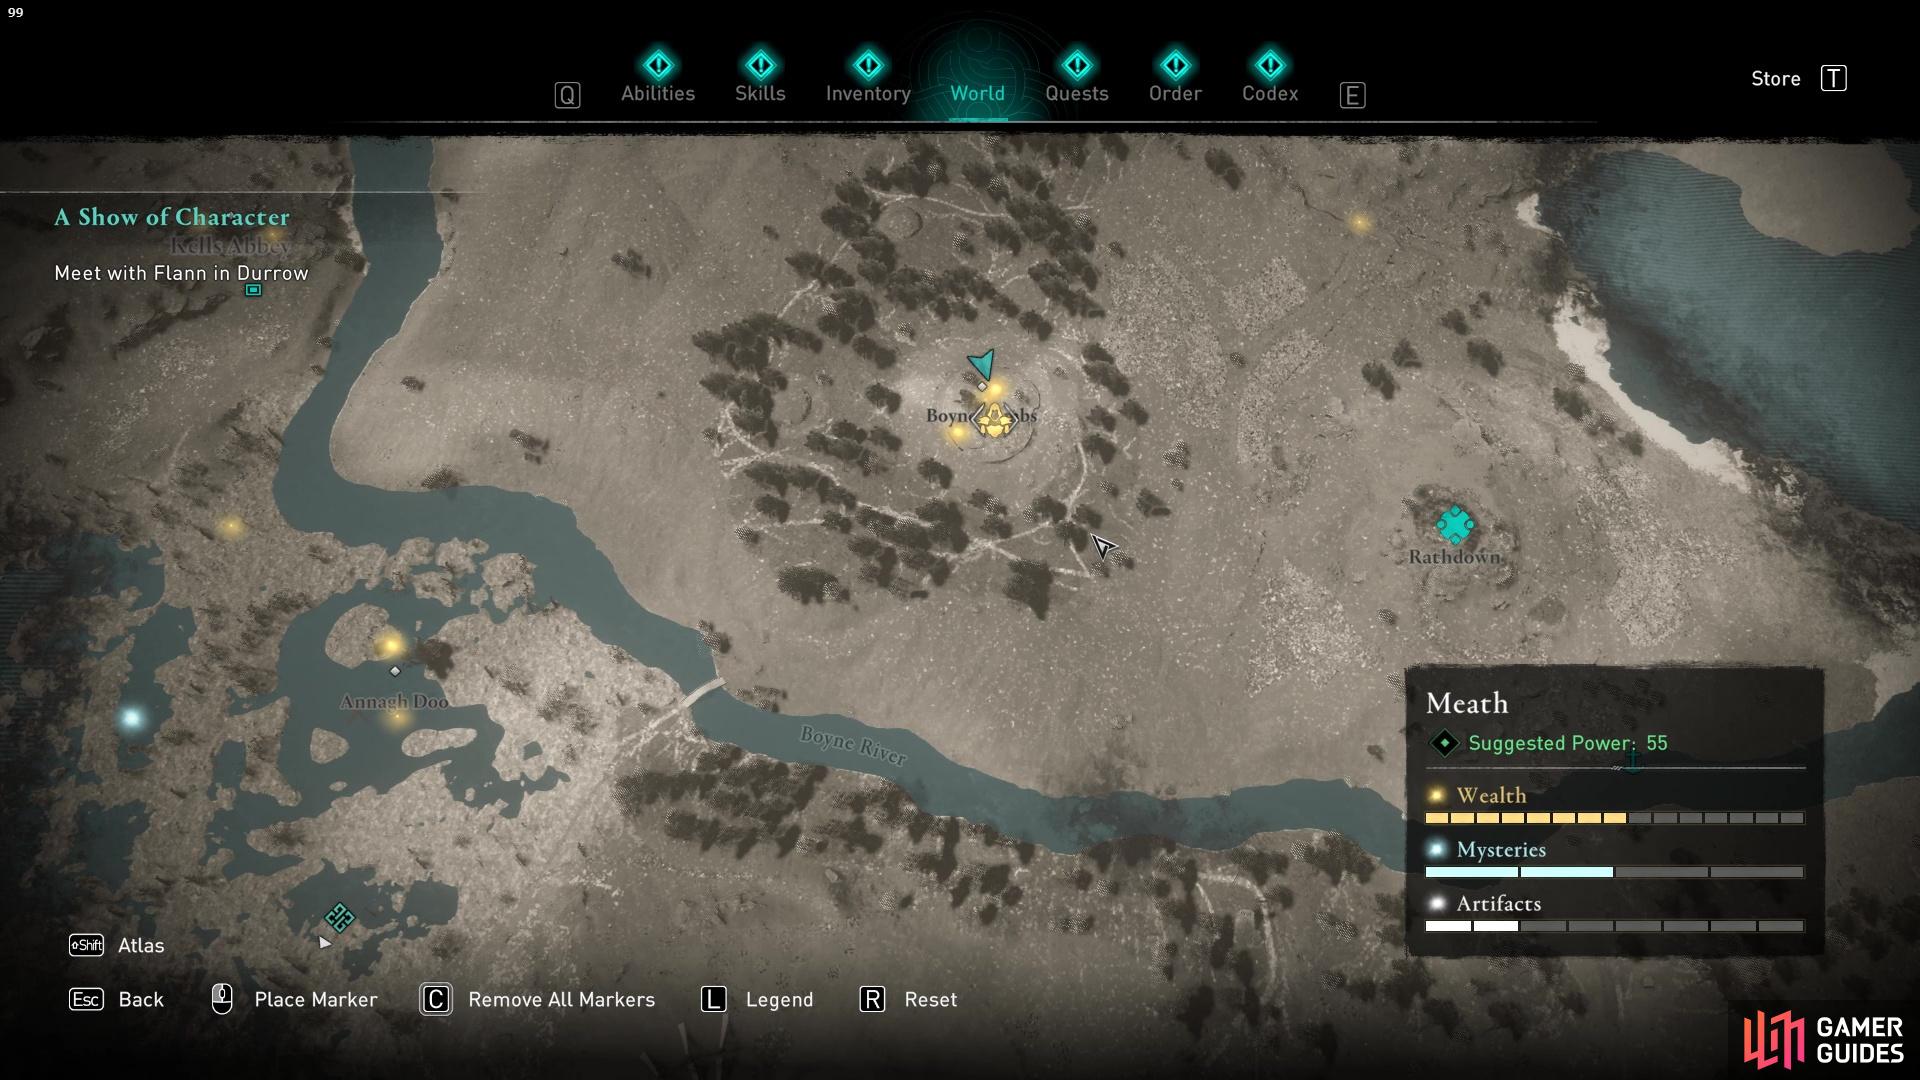Click the Annagh Doo map label
The width and height of the screenshot is (1920, 1080).
pyautogui.click(x=394, y=701)
